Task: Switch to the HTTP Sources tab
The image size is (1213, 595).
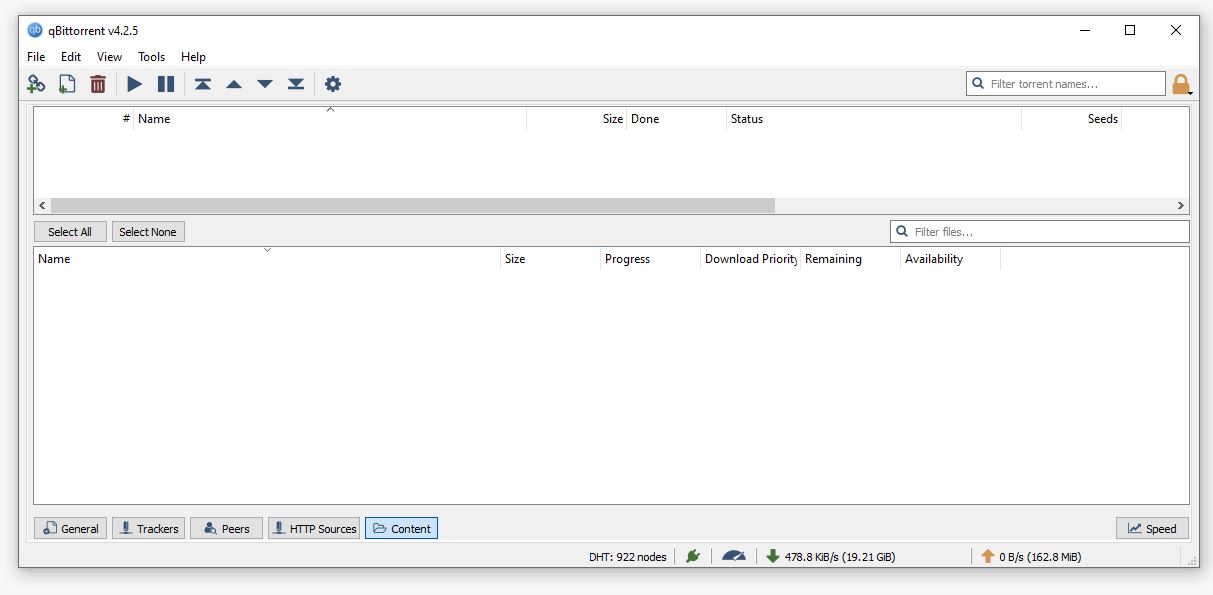Action: (x=314, y=528)
